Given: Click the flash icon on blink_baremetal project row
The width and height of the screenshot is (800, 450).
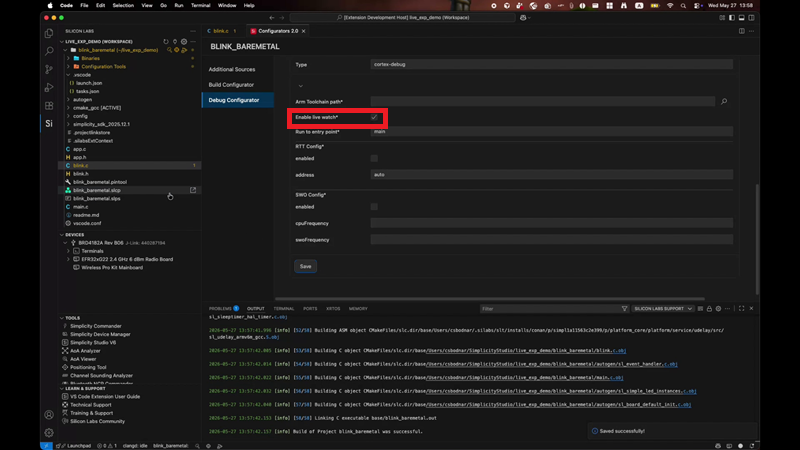Looking at the screenshot, I should (x=184, y=50).
